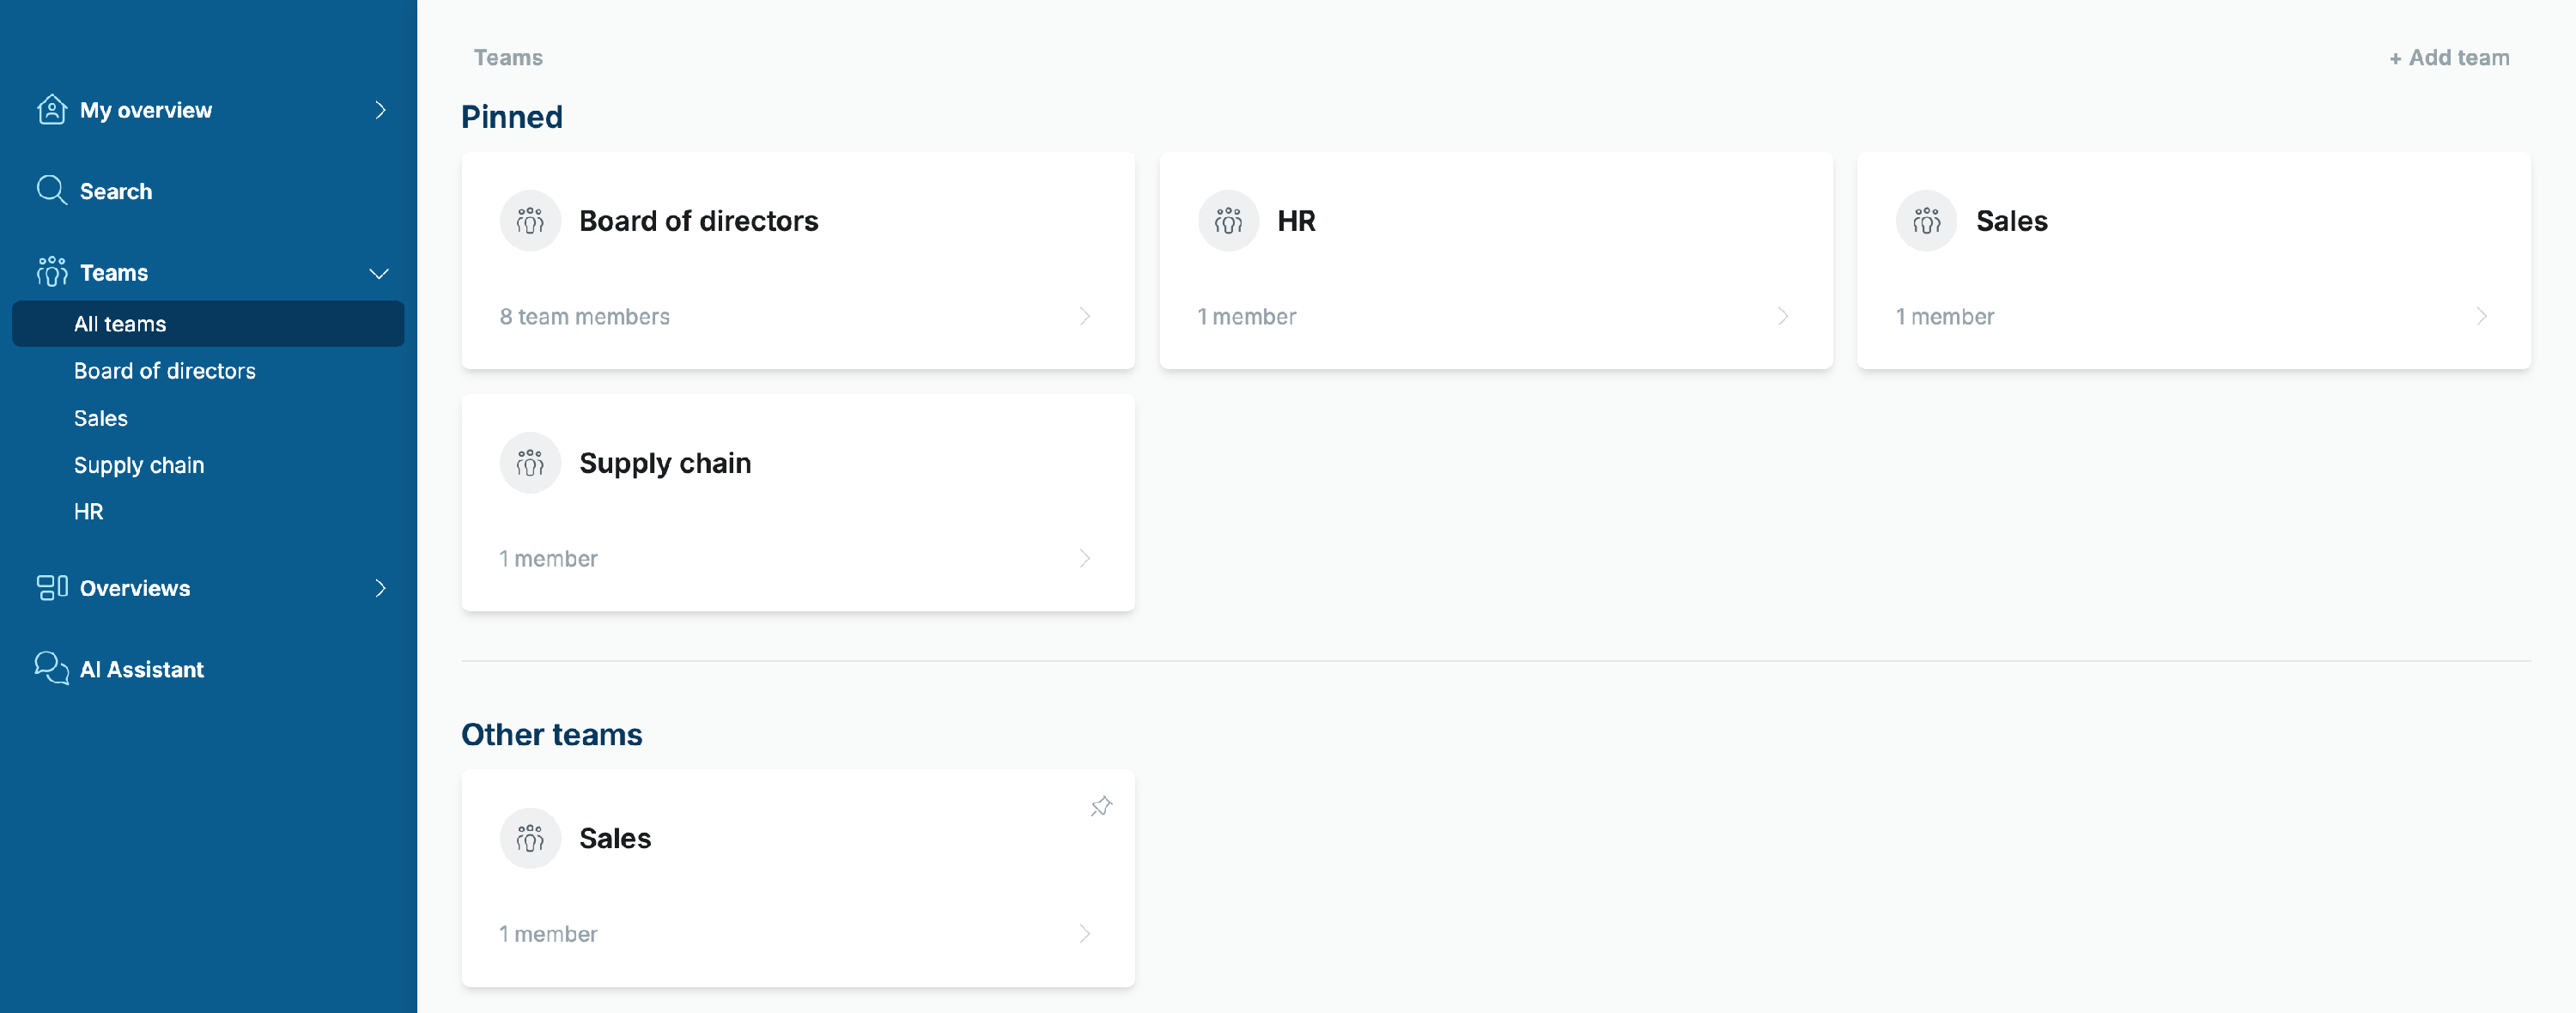Click the HR card team icon
2576x1013 pixels.
pos(1228,220)
